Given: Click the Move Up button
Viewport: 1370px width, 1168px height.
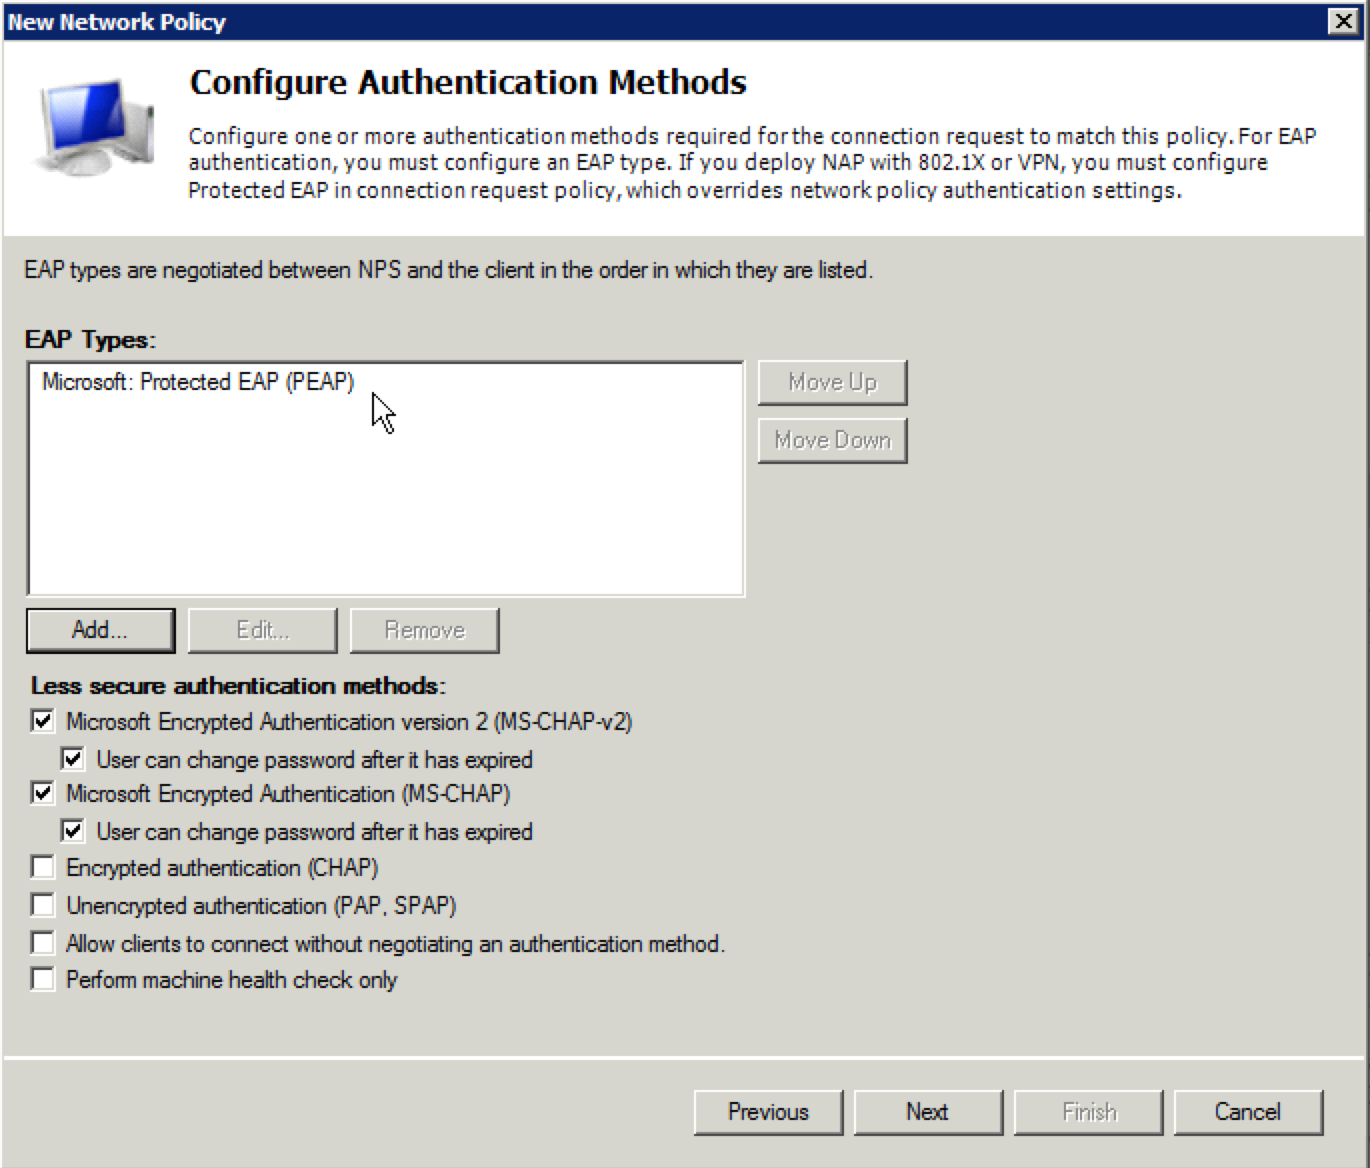Looking at the screenshot, I should click(832, 382).
